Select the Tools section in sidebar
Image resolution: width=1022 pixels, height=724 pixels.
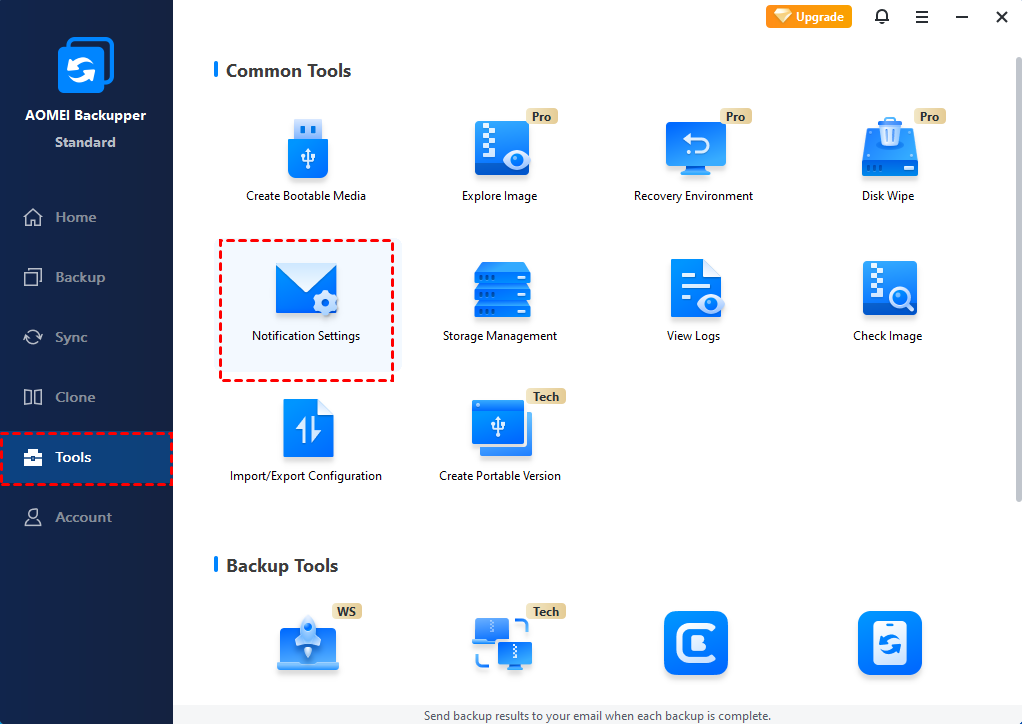point(86,458)
